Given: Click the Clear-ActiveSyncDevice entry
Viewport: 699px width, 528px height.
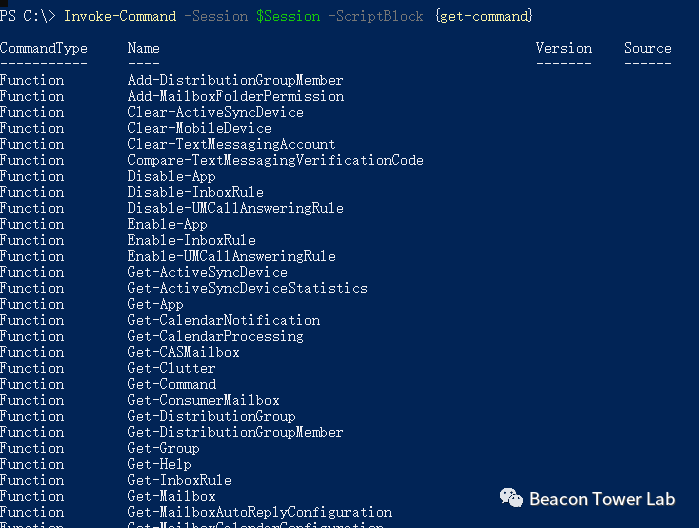Looking at the screenshot, I should pos(215,112).
